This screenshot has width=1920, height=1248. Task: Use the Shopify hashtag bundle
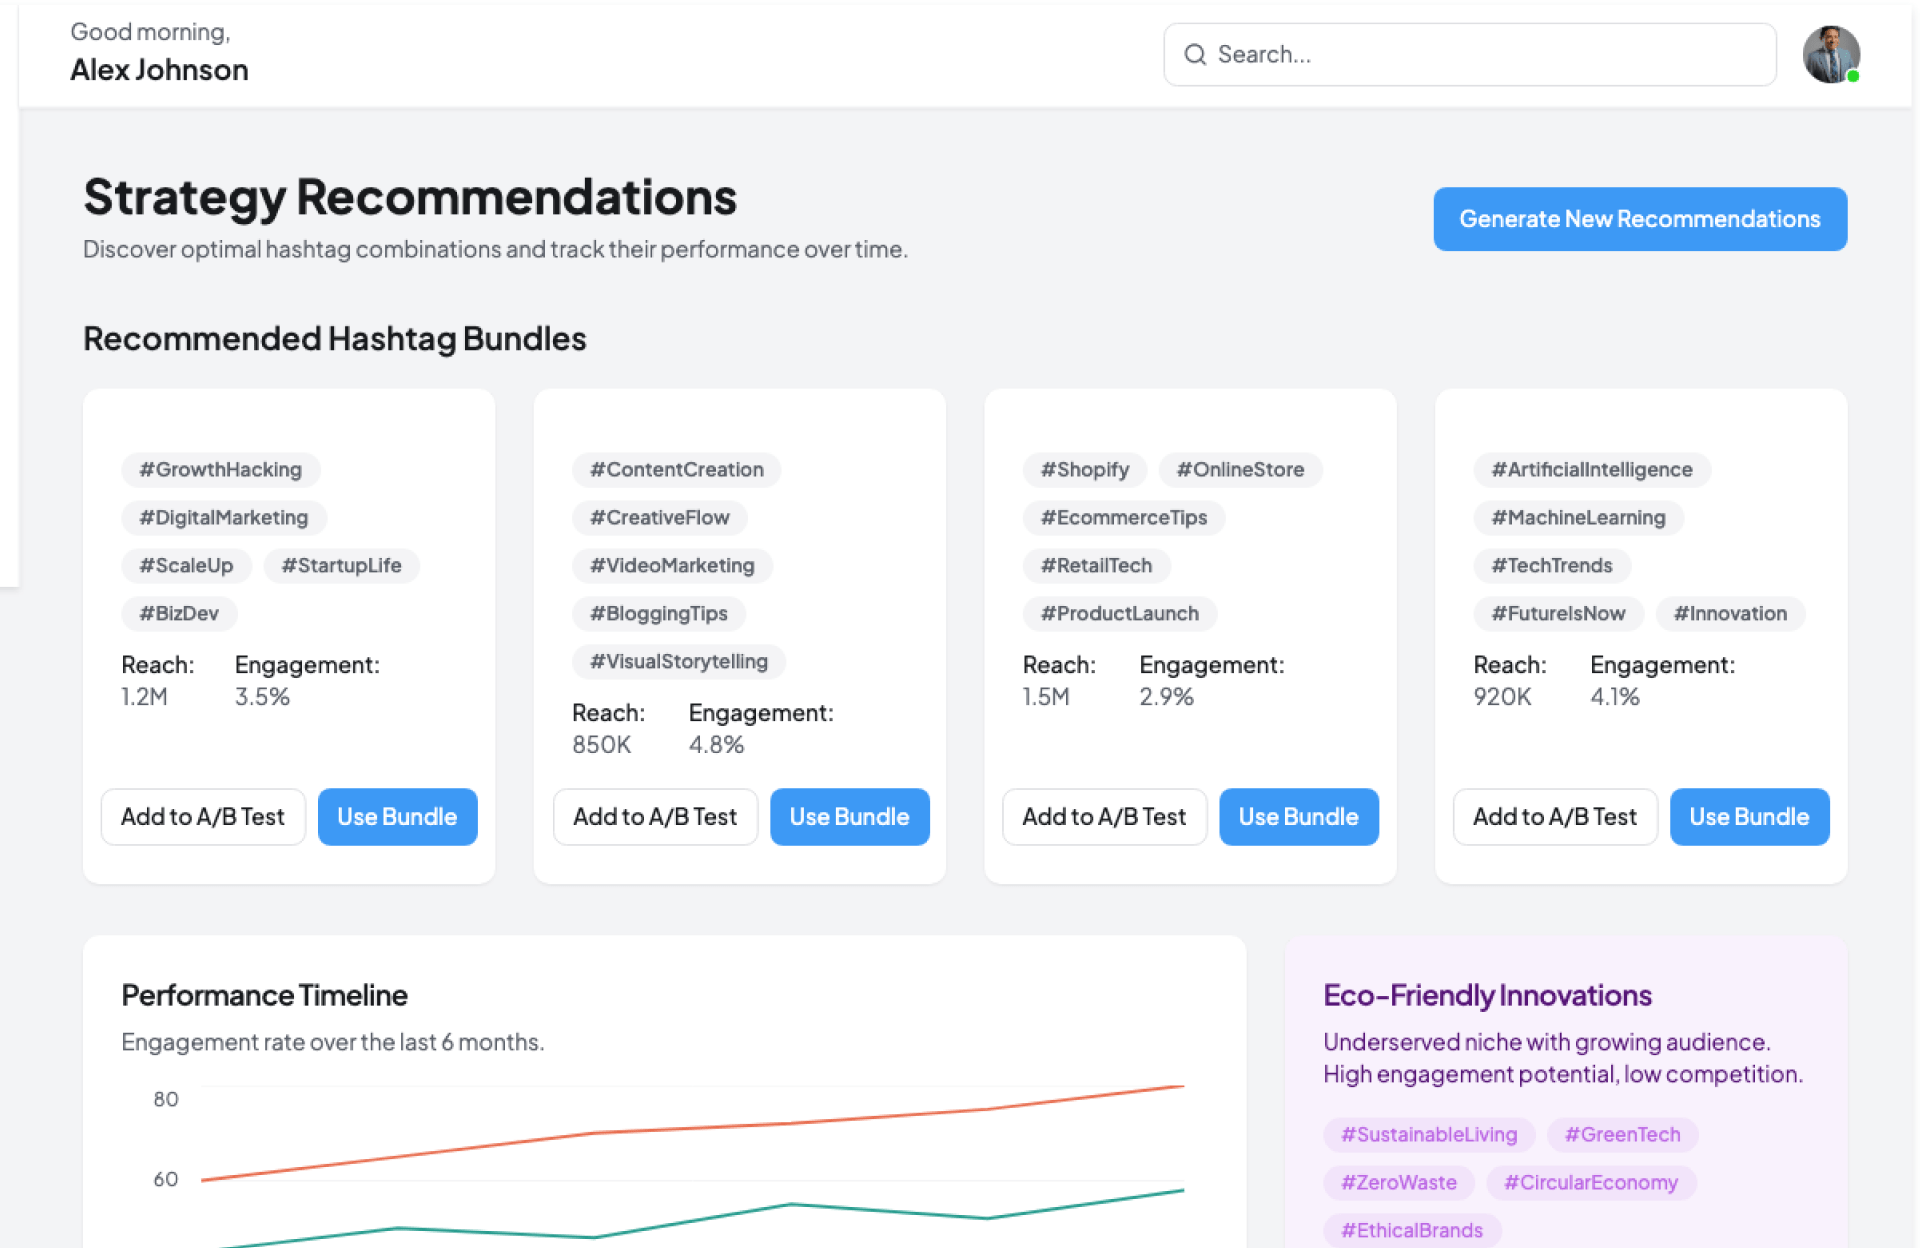[1298, 817]
